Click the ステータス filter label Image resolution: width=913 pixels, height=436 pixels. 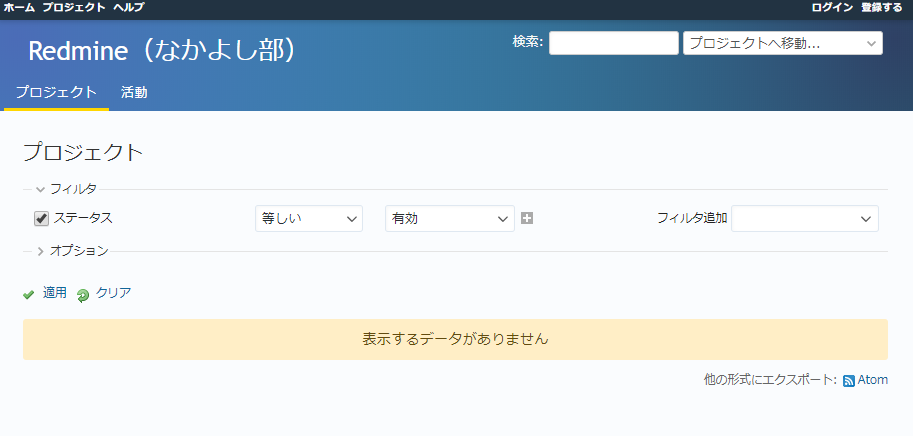(83, 218)
